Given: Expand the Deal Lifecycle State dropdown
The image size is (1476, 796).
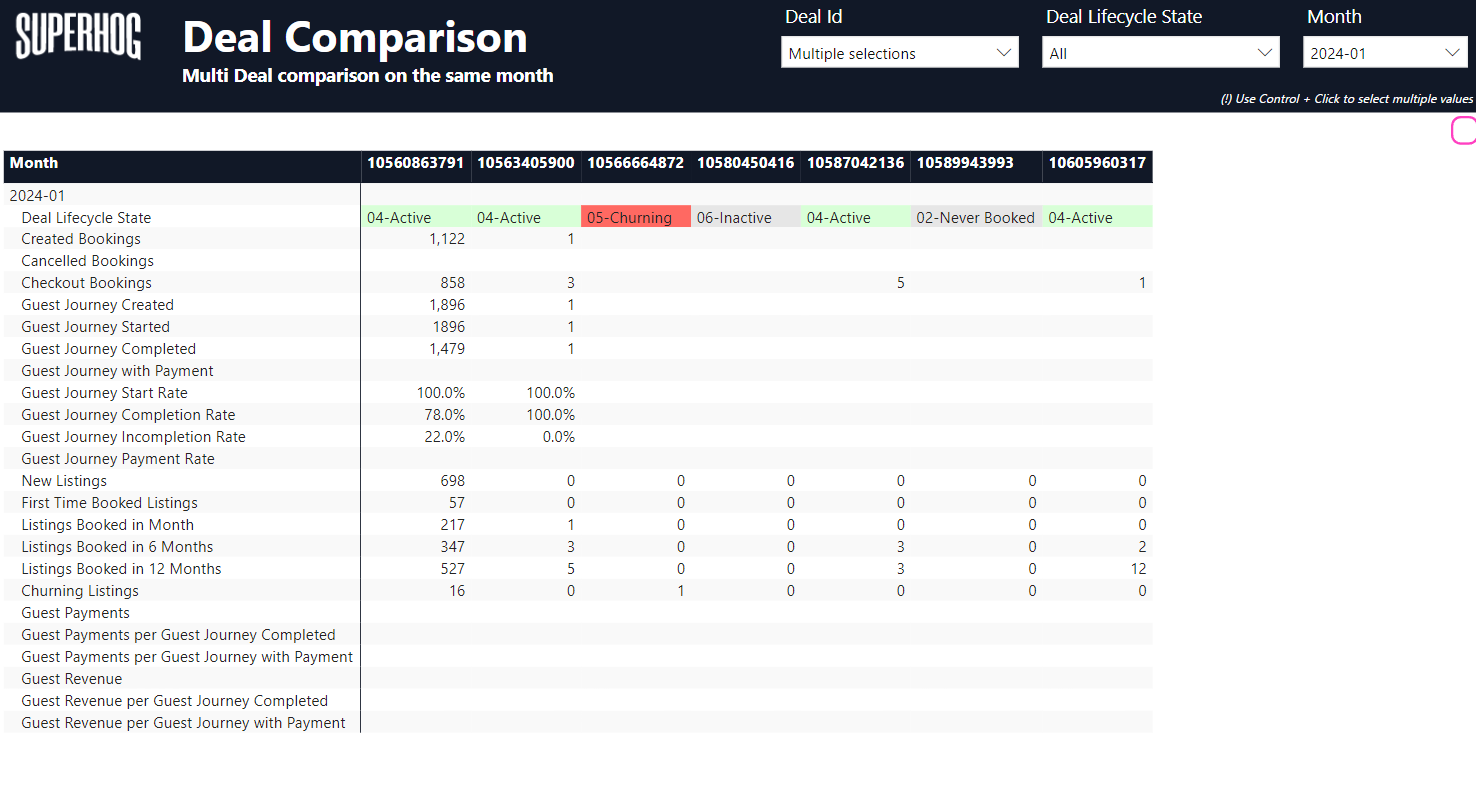Looking at the screenshot, I should (x=1160, y=53).
